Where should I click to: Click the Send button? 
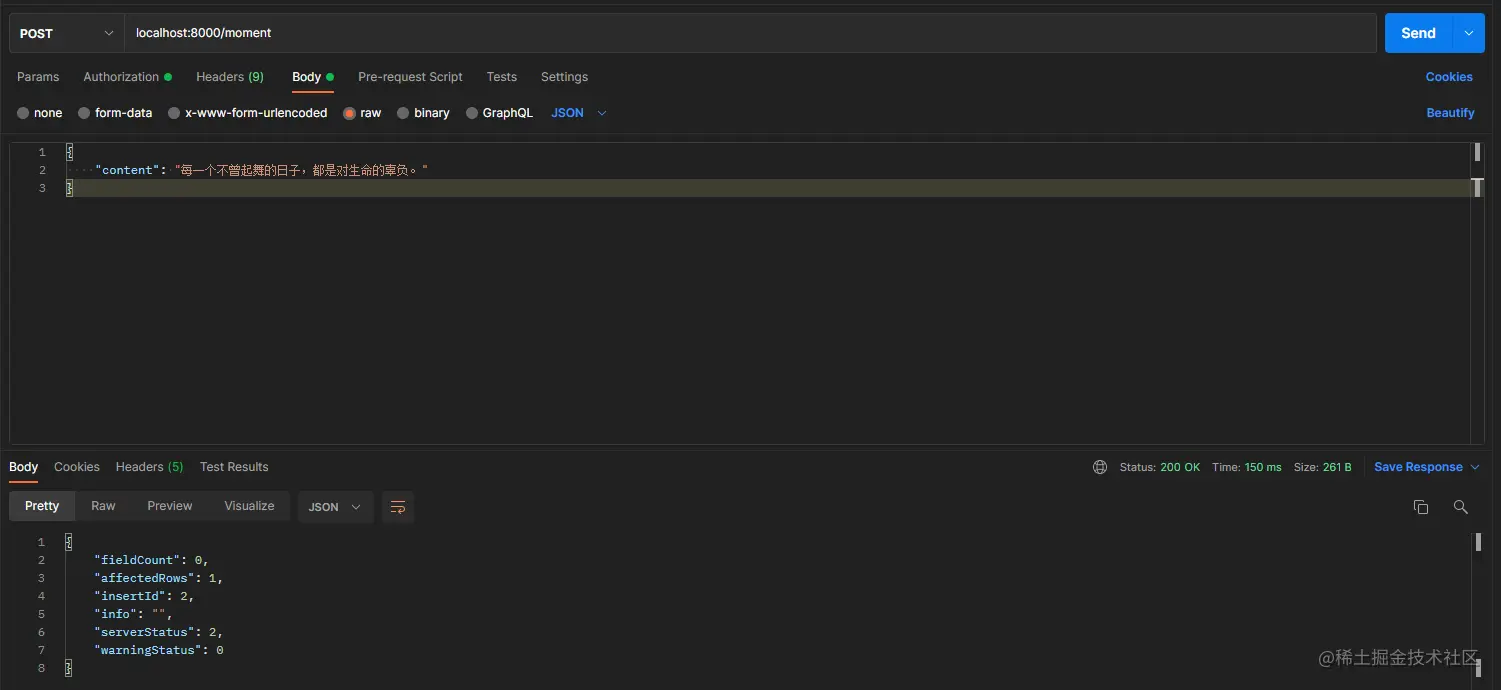click(x=1418, y=33)
